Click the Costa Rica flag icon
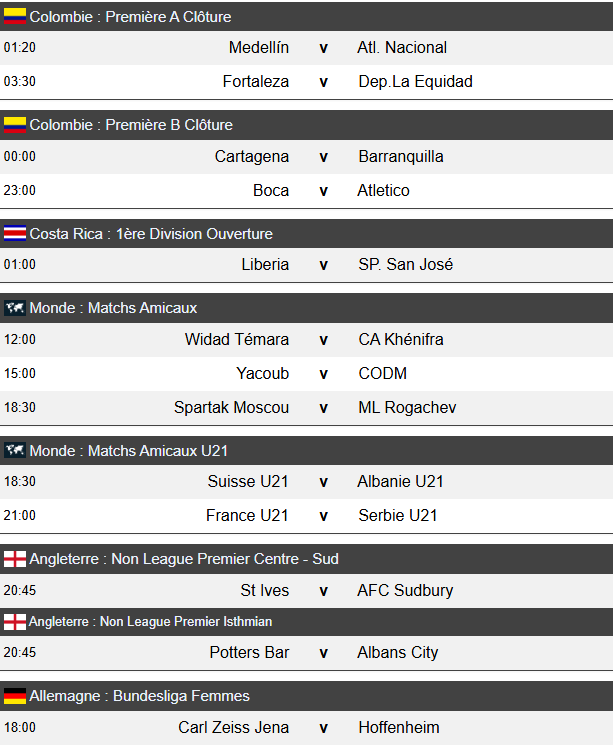 coord(15,234)
